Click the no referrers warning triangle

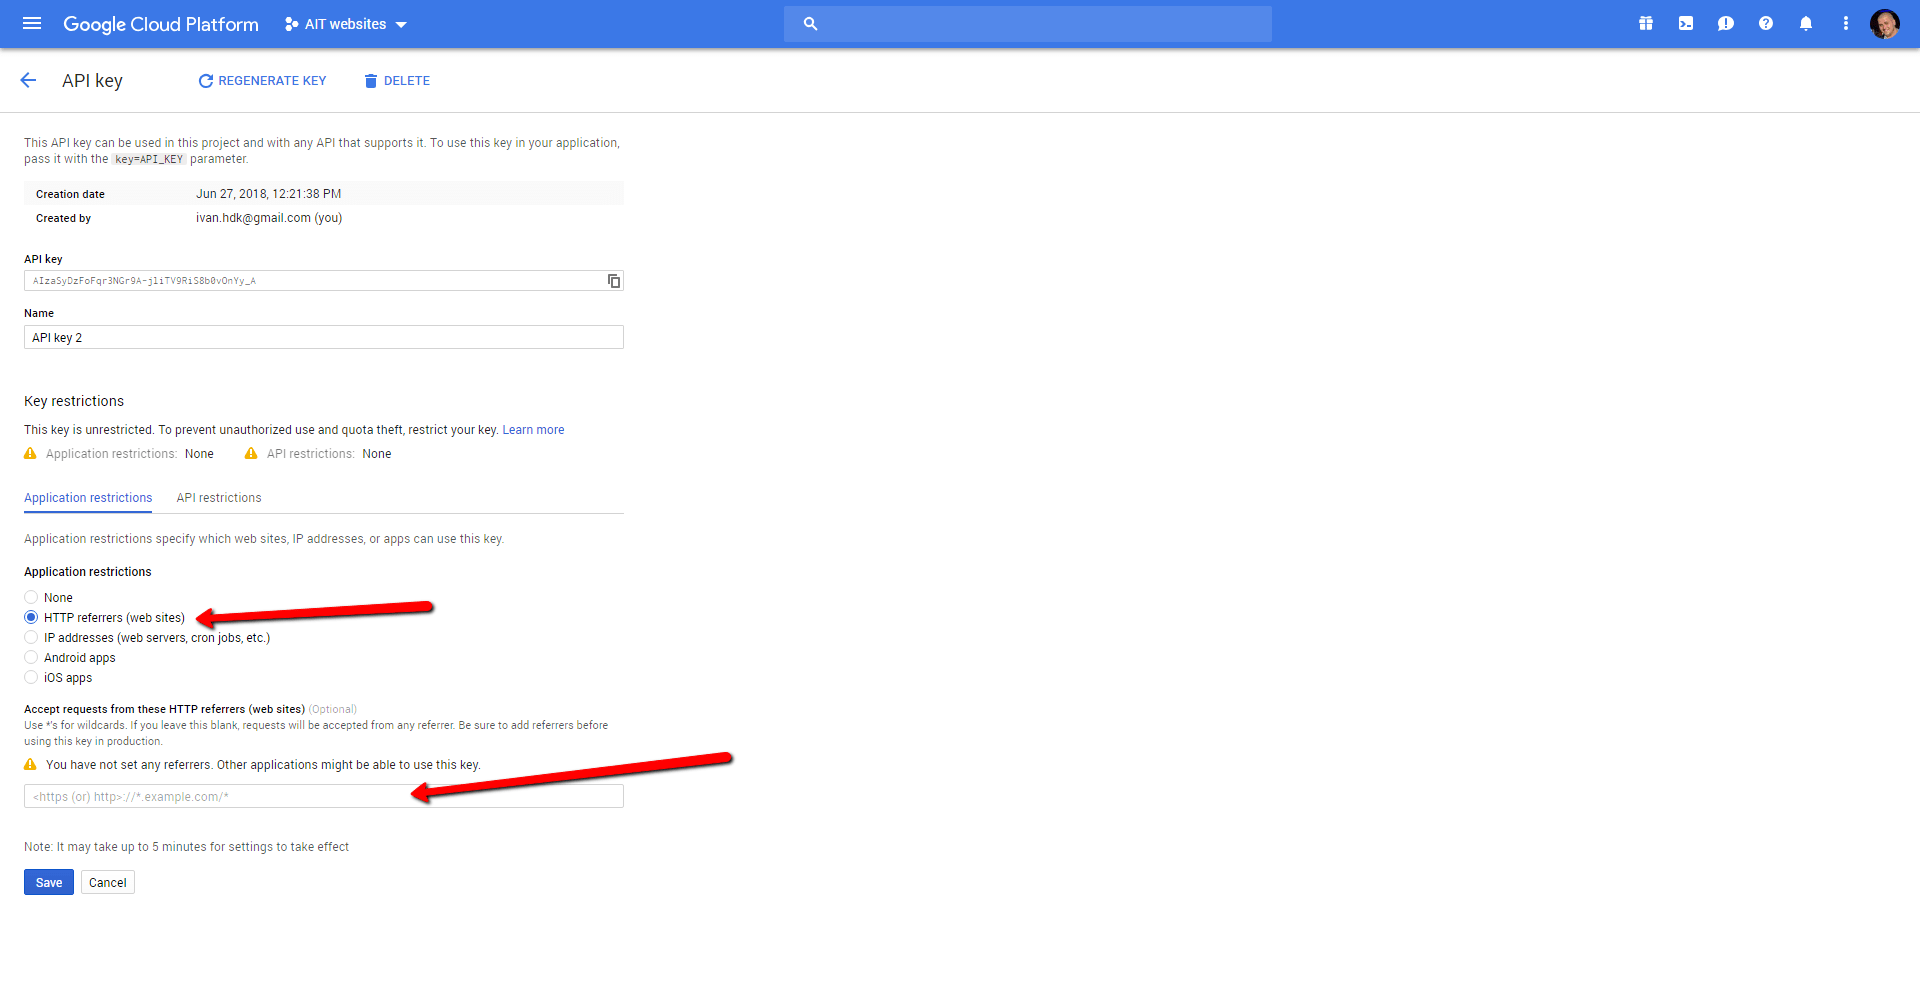pos(30,764)
